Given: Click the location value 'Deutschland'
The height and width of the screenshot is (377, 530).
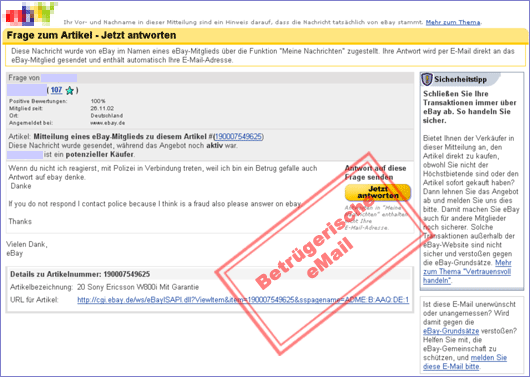Looking at the screenshot, I should (x=106, y=116).
